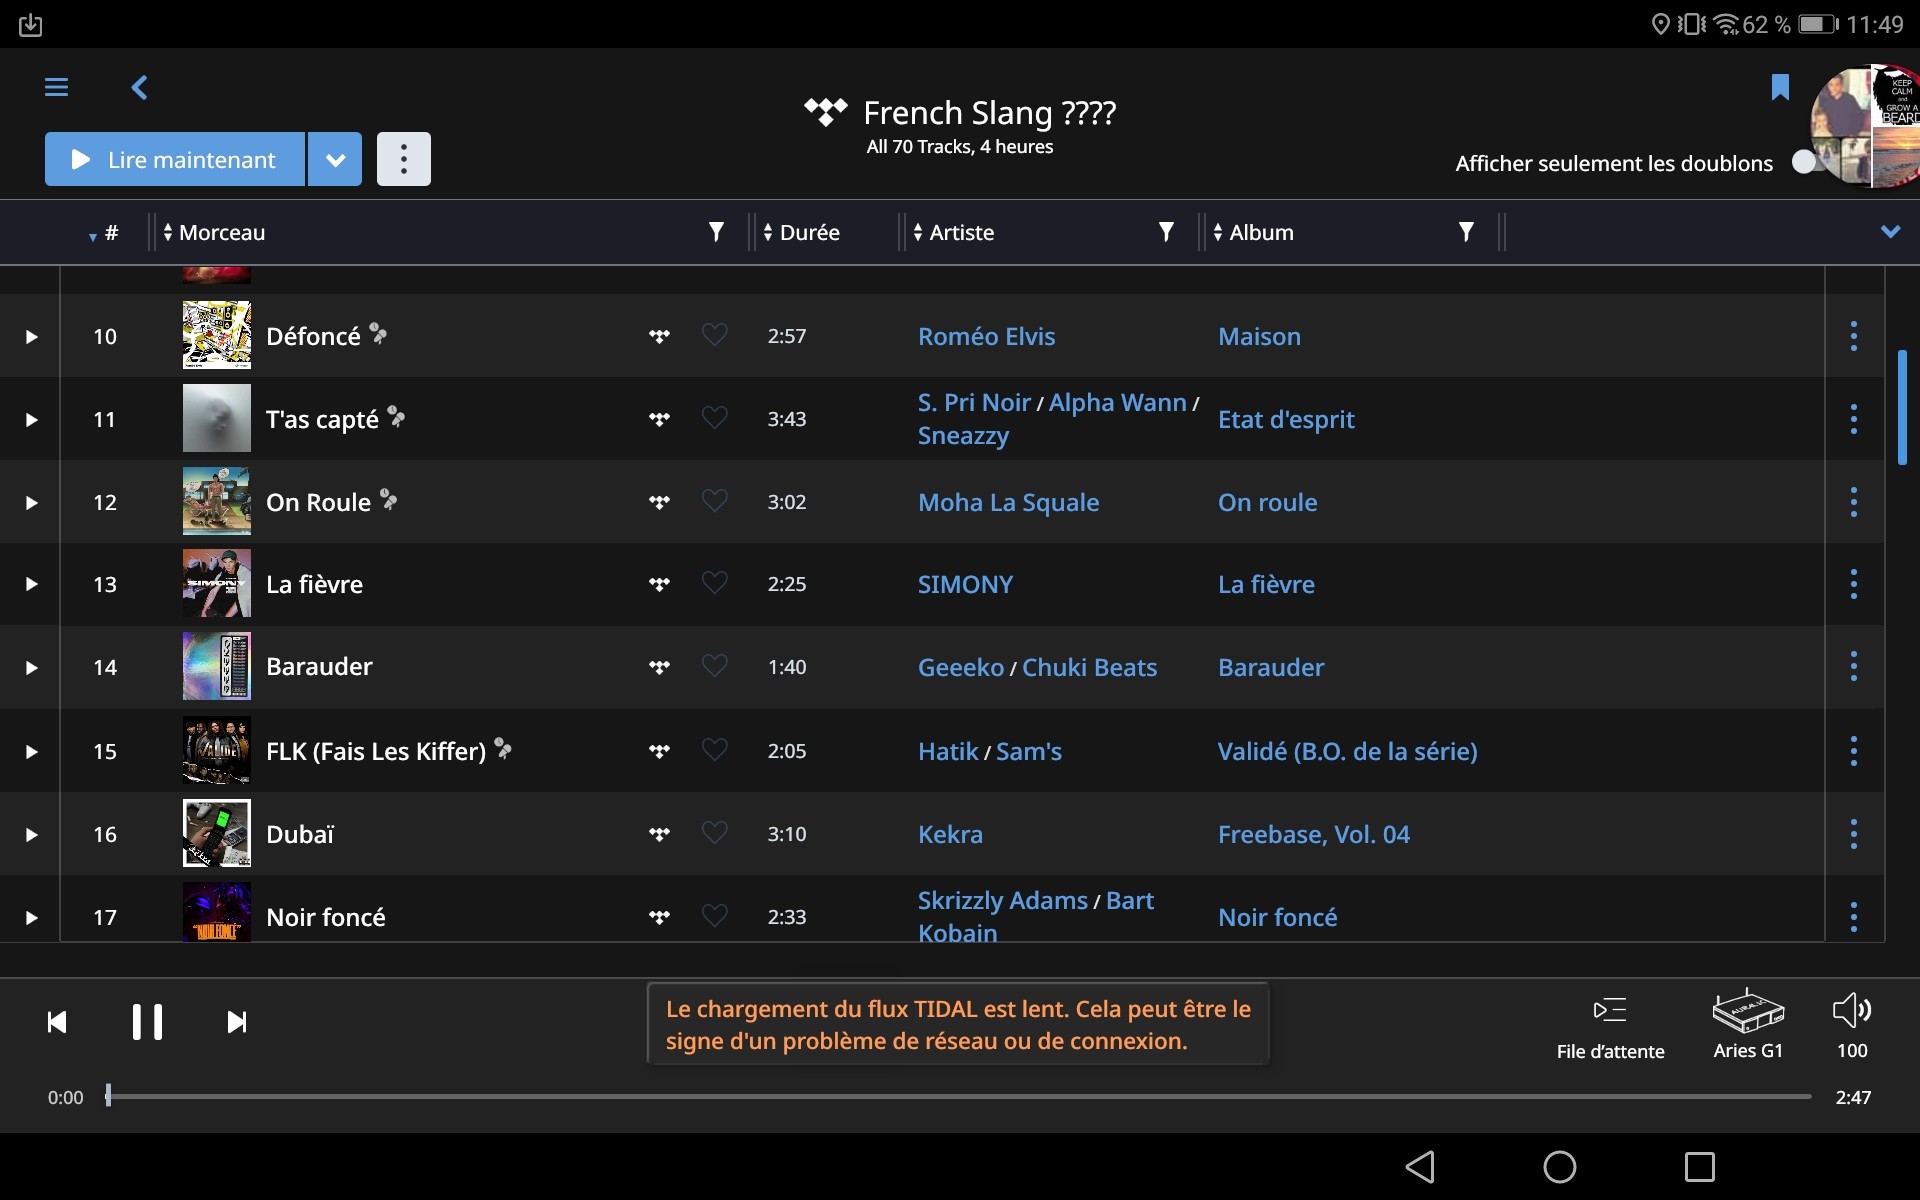
Task: Favorite Barauder with heart icon
Action: (714, 666)
